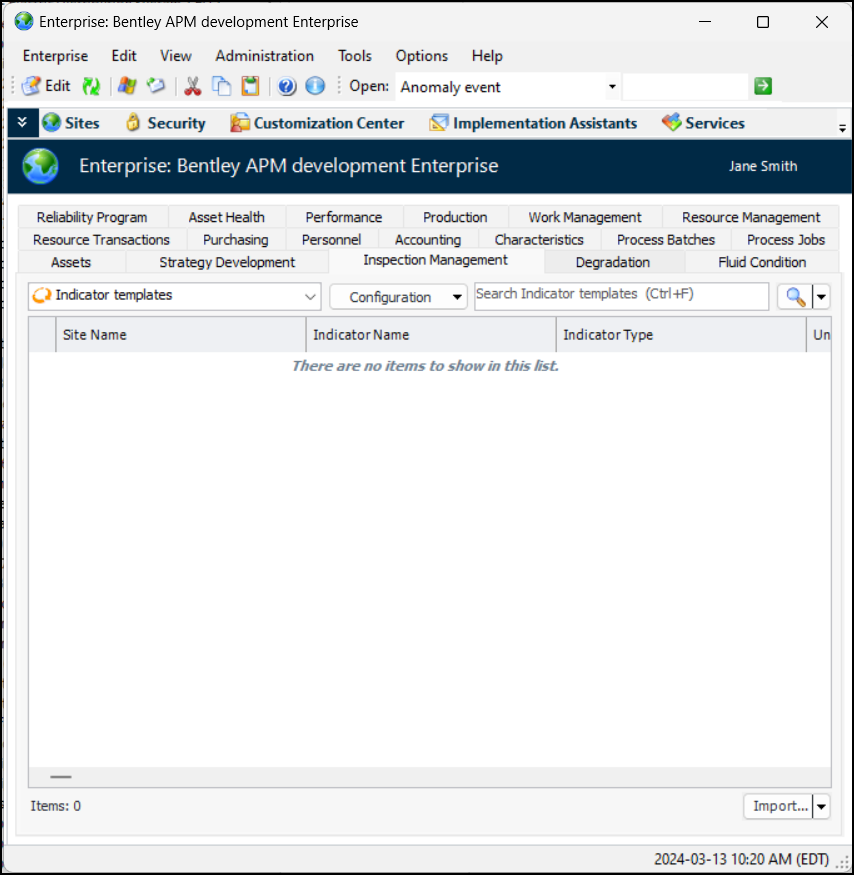The width and height of the screenshot is (854, 875).
Task: Switch to the Degradation tab
Action: [x=613, y=262]
